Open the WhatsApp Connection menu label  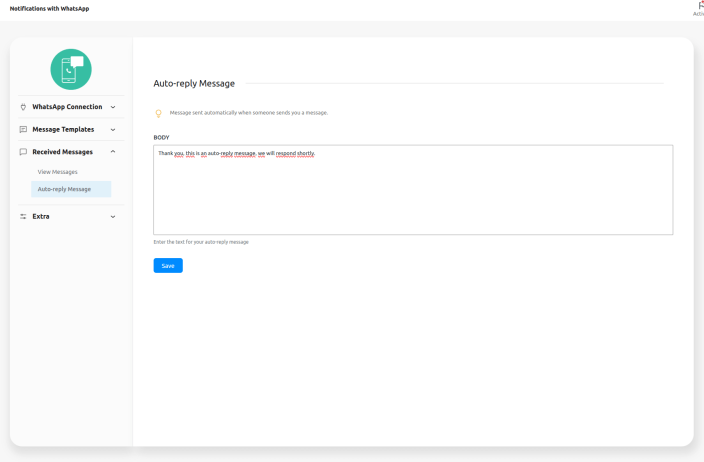[x=67, y=107]
